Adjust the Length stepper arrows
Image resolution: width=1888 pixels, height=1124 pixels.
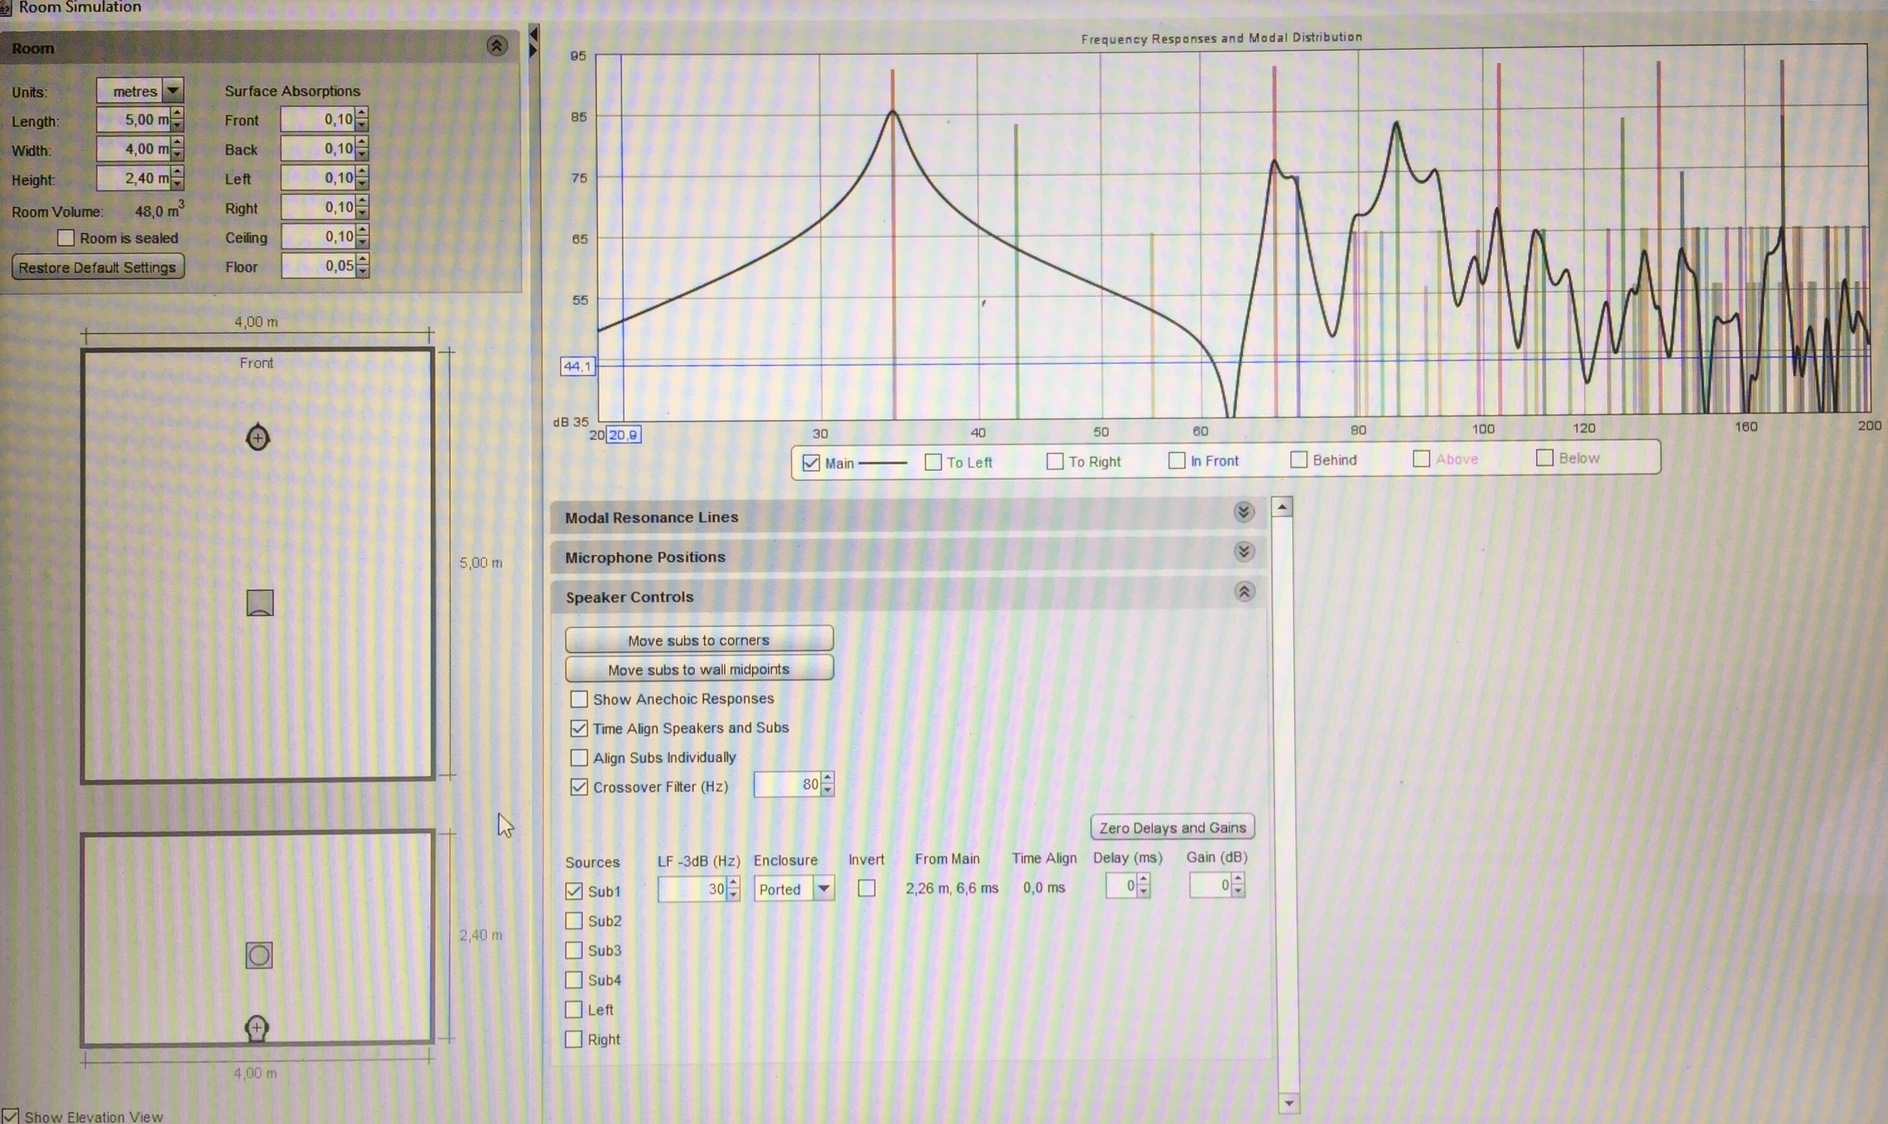tap(177, 120)
